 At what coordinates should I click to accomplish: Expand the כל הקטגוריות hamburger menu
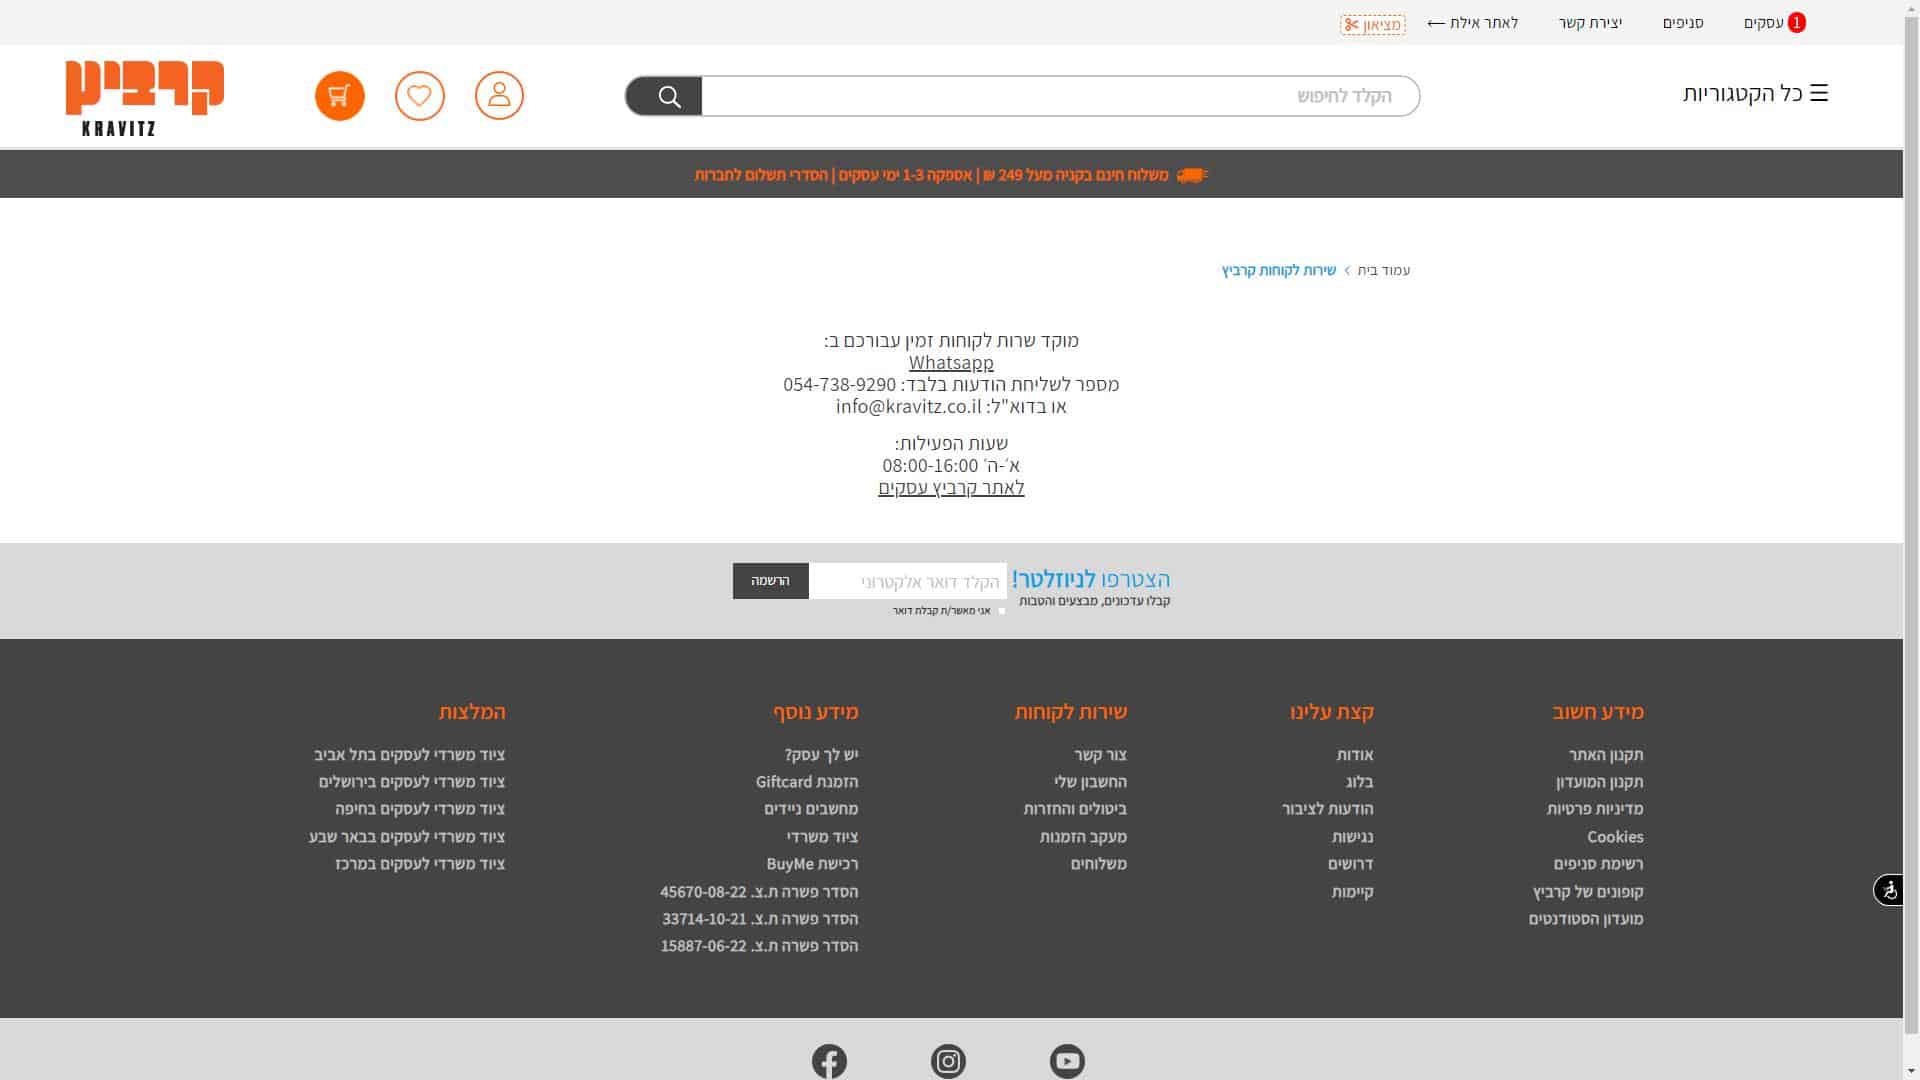pyautogui.click(x=1755, y=94)
